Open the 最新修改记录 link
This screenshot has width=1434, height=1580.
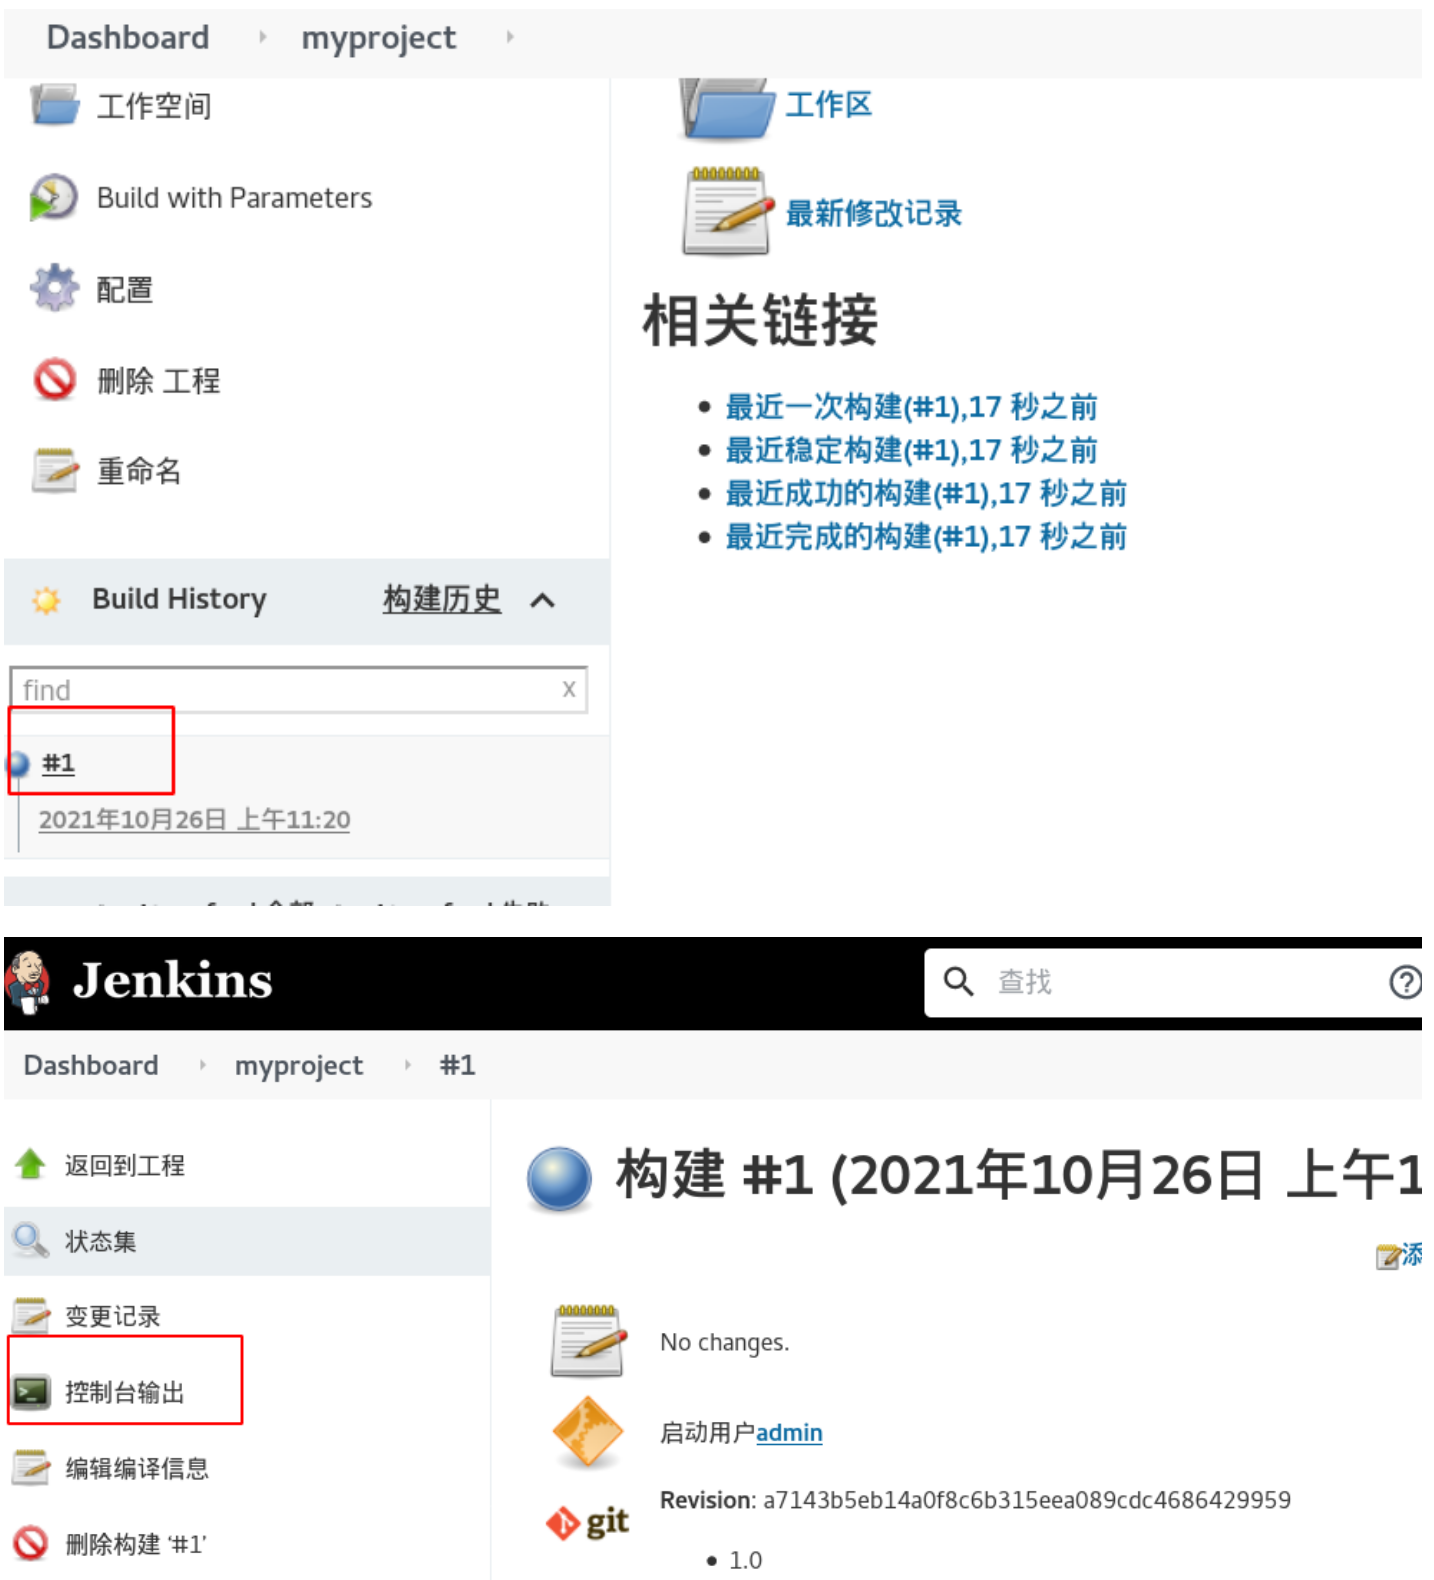(x=873, y=213)
